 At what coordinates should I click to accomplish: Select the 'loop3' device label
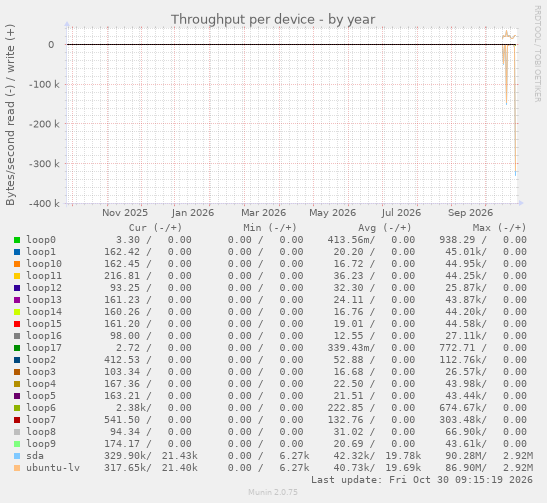tap(41, 372)
